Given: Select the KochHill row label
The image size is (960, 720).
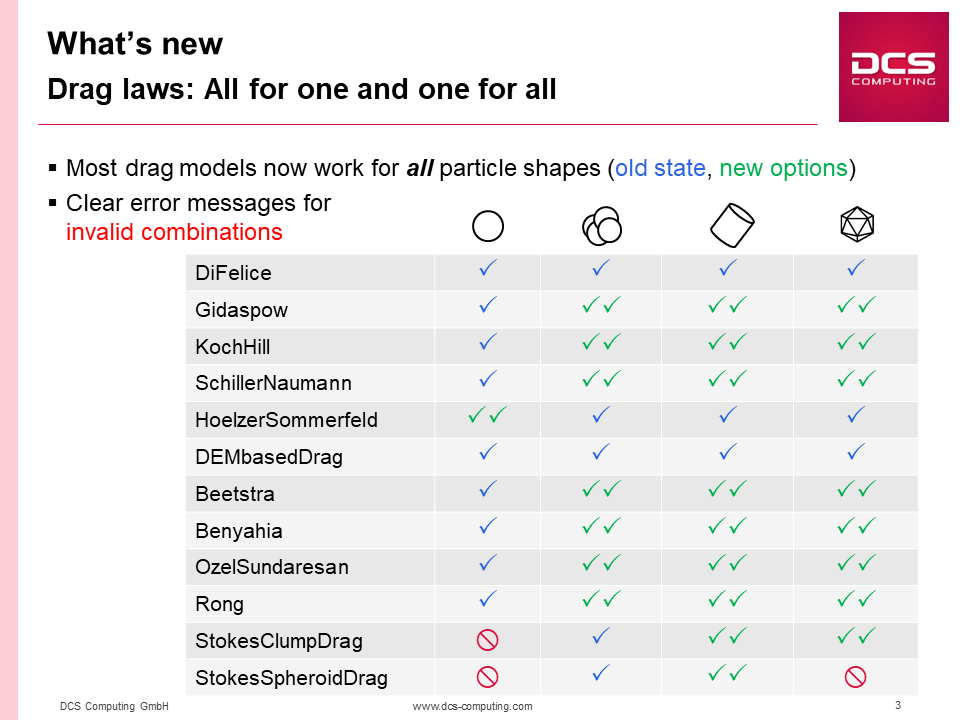Looking at the screenshot, I should click(x=232, y=347).
